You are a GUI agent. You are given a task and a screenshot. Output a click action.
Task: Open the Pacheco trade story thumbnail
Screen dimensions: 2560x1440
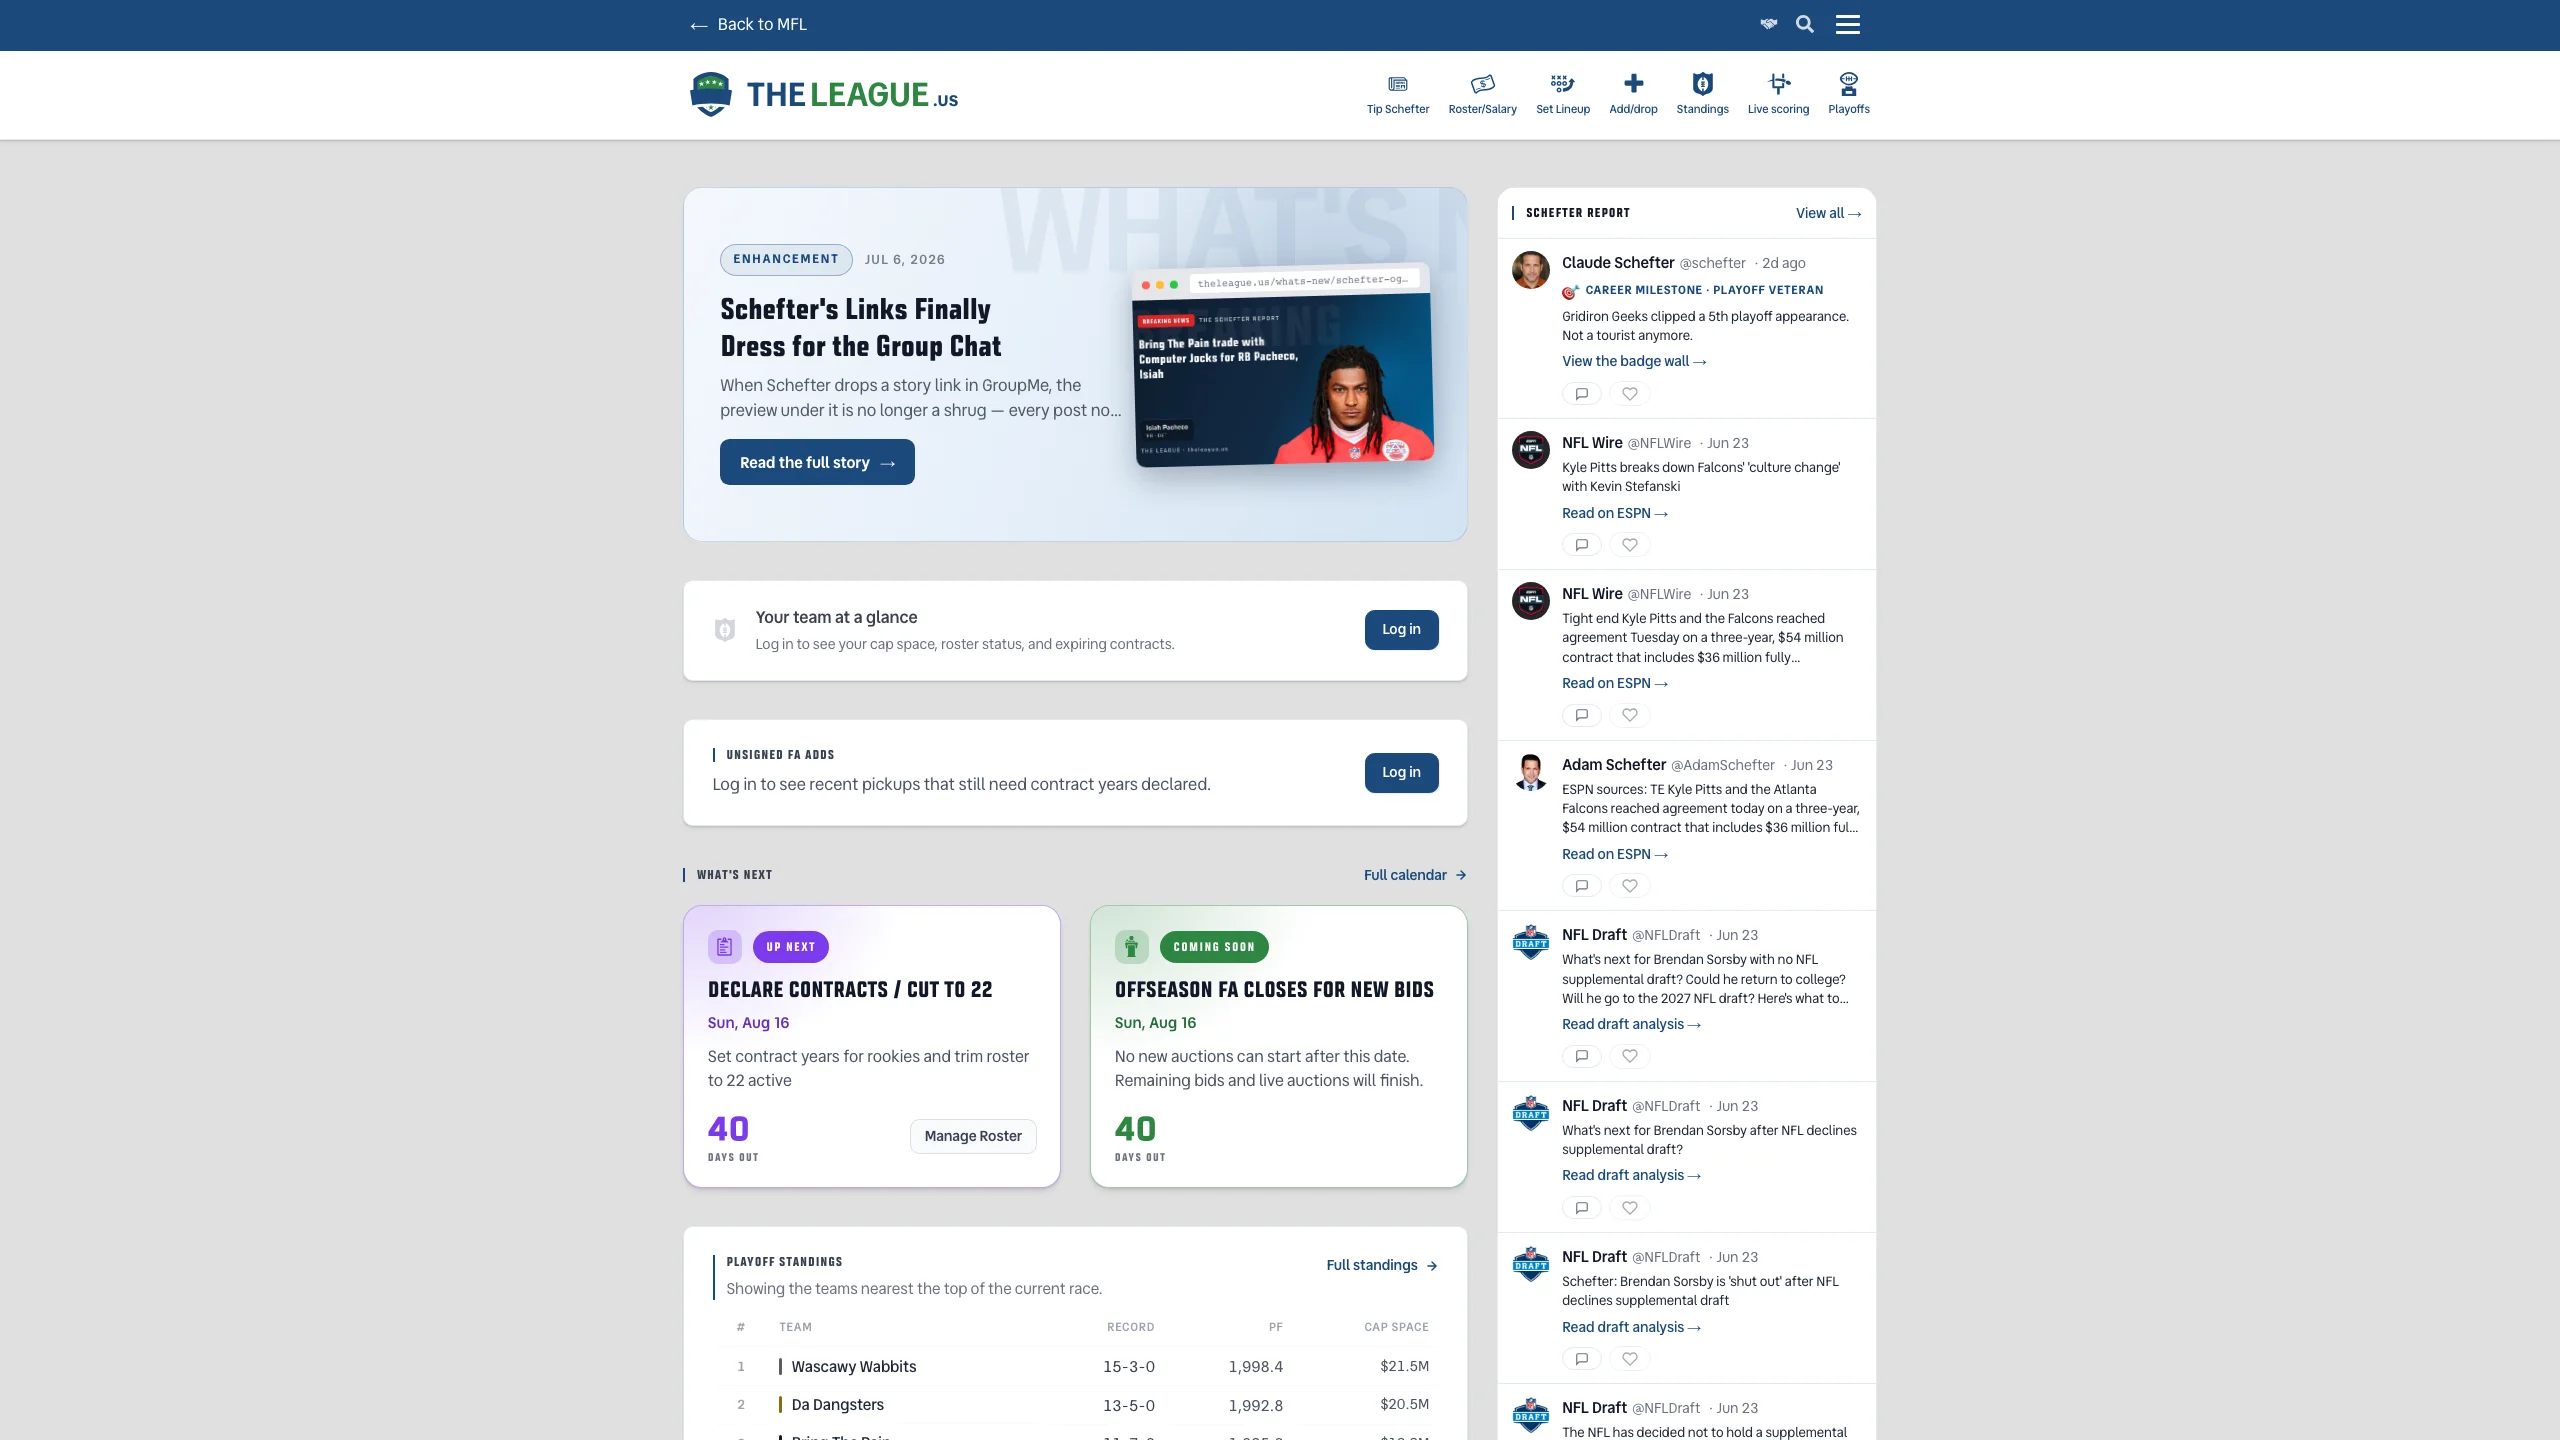(x=1283, y=365)
